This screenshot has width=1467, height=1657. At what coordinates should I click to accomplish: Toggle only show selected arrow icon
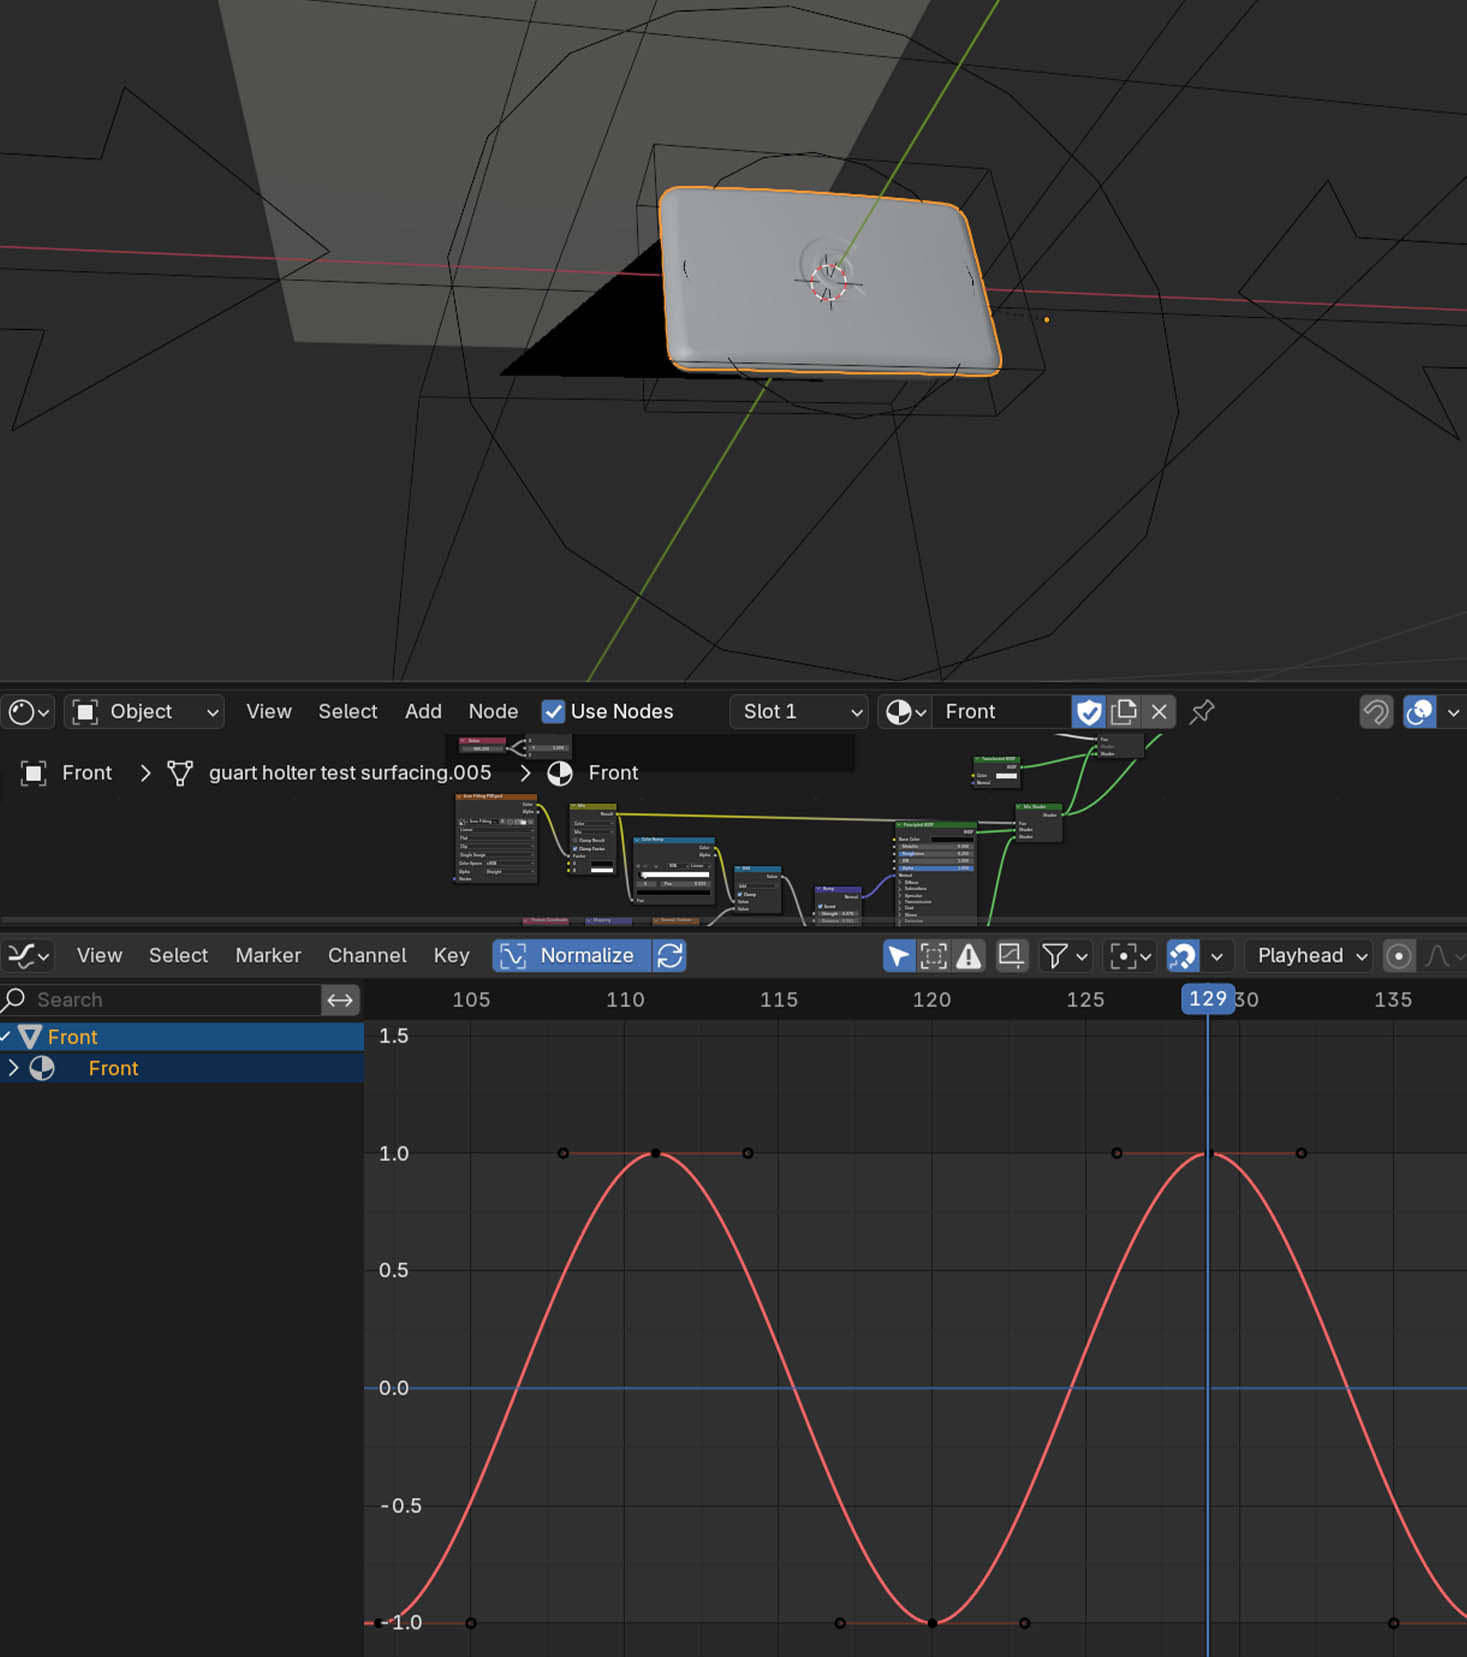point(899,956)
